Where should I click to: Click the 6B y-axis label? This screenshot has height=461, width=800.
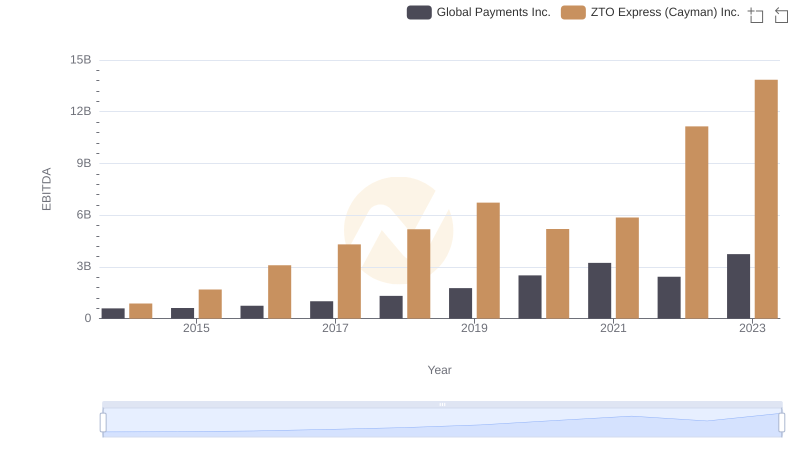click(84, 215)
